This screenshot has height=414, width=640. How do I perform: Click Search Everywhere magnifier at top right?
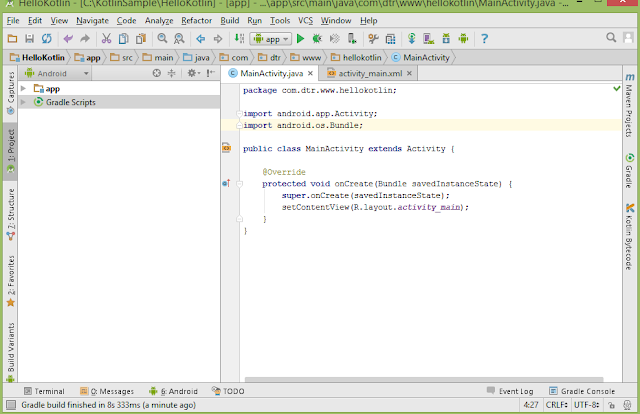[x=611, y=38]
